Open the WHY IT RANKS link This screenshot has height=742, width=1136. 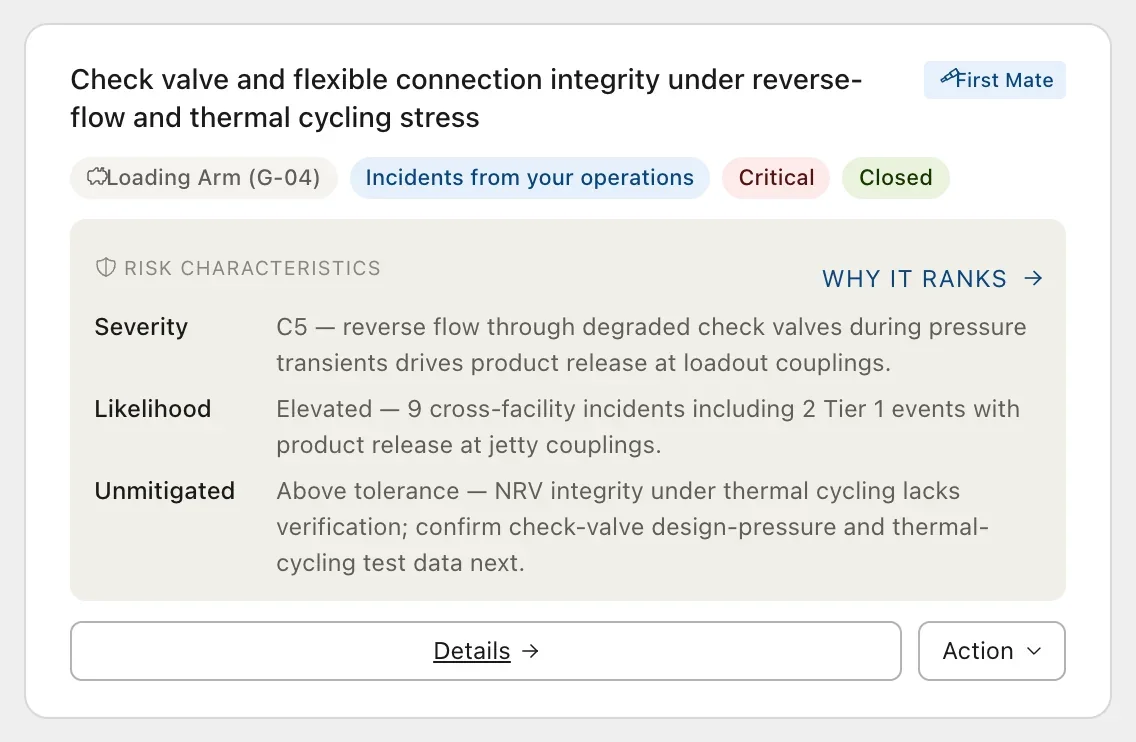click(x=932, y=278)
